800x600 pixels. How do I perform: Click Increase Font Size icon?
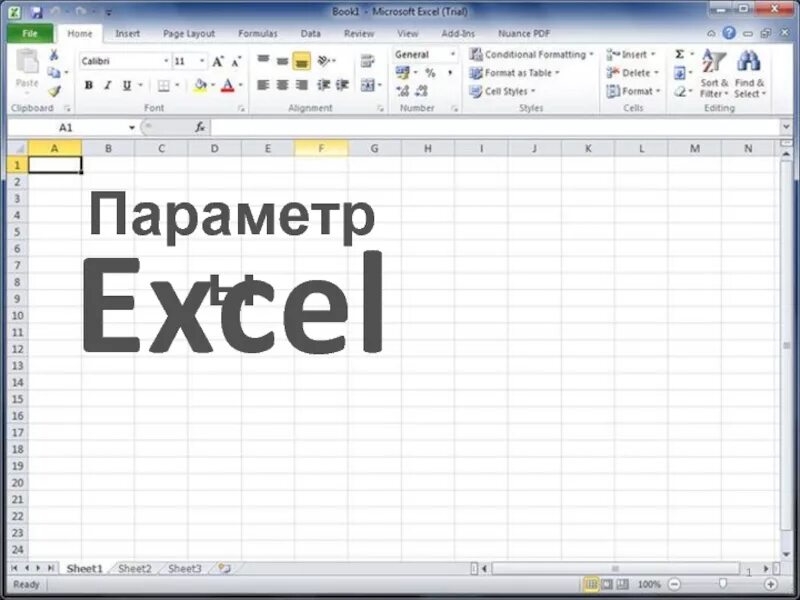[217, 62]
